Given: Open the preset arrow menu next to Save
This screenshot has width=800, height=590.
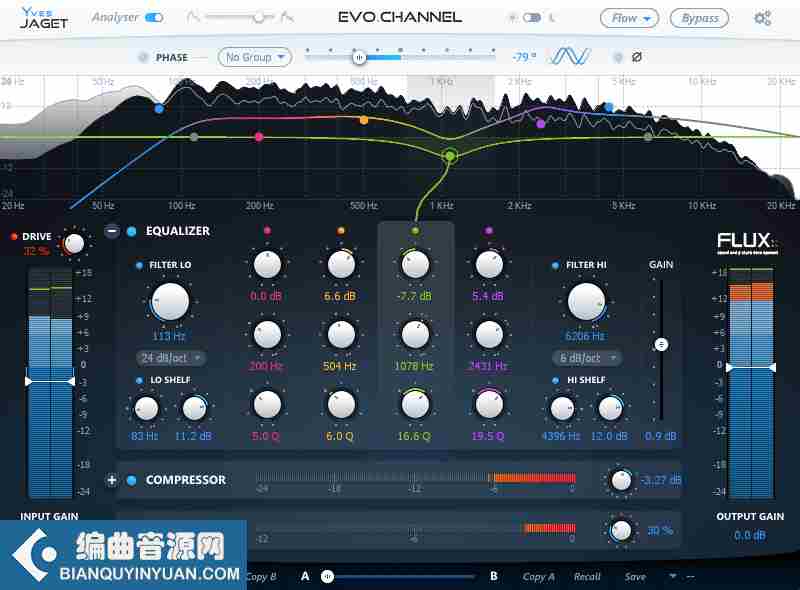Looking at the screenshot, I should pos(673,576).
